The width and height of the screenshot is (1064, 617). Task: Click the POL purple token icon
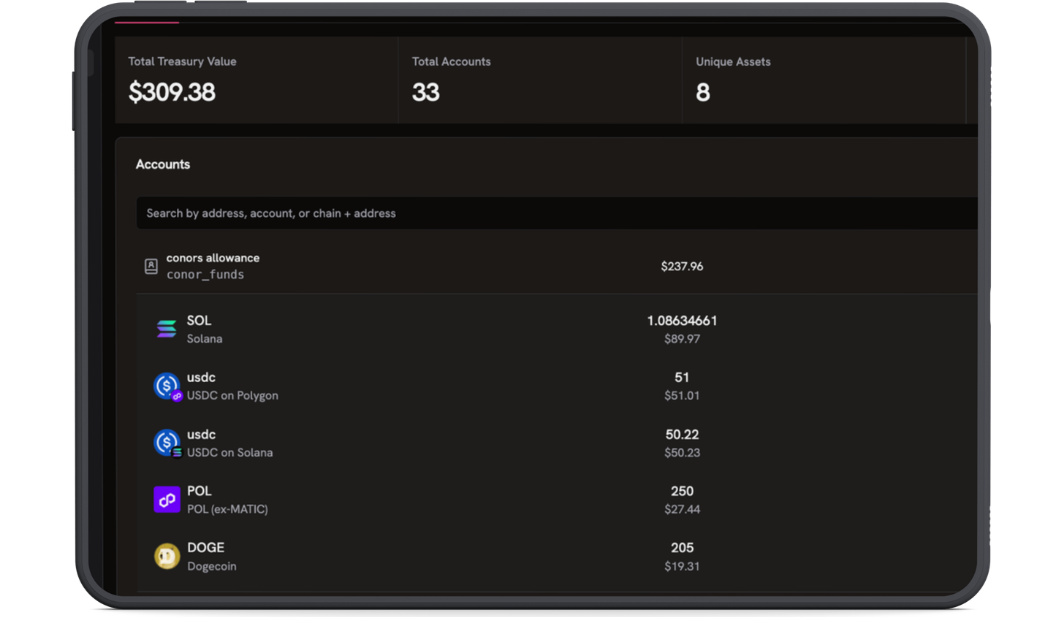coord(167,500)
